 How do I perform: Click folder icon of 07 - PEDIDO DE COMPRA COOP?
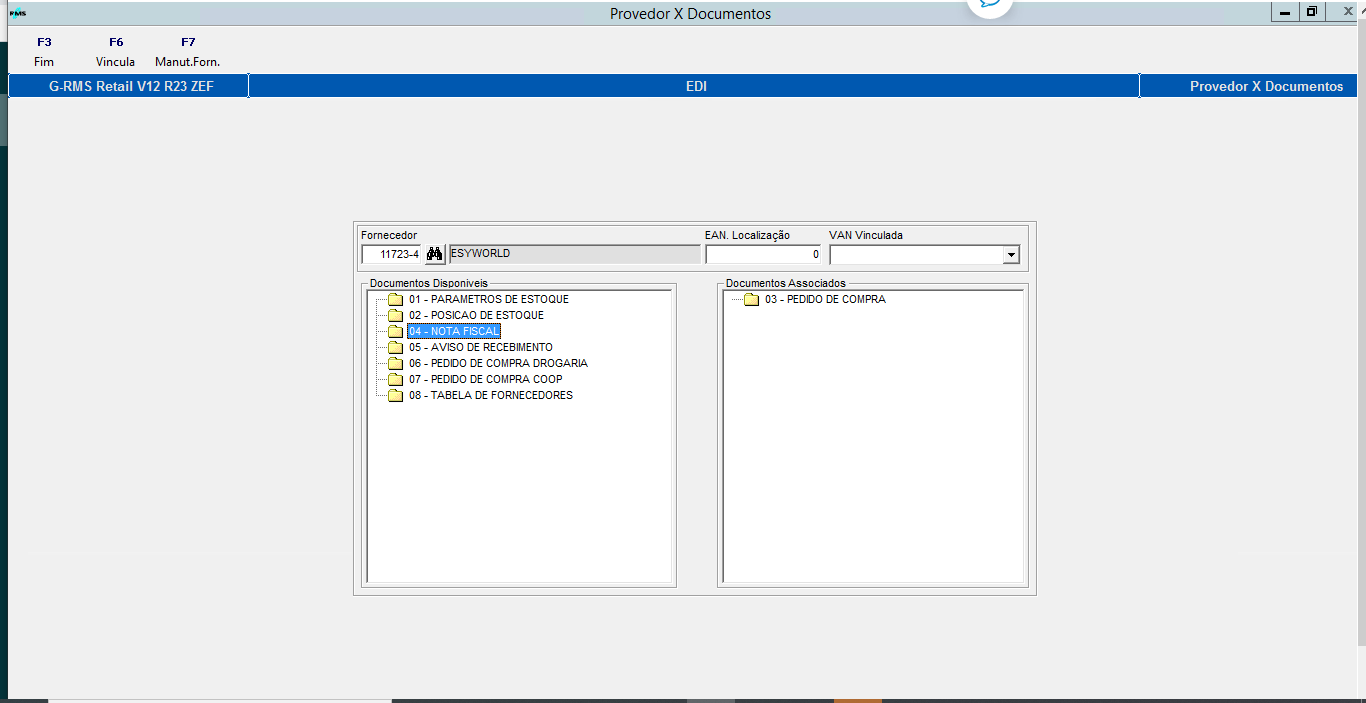pyautogui.click(x=395, y=379)
